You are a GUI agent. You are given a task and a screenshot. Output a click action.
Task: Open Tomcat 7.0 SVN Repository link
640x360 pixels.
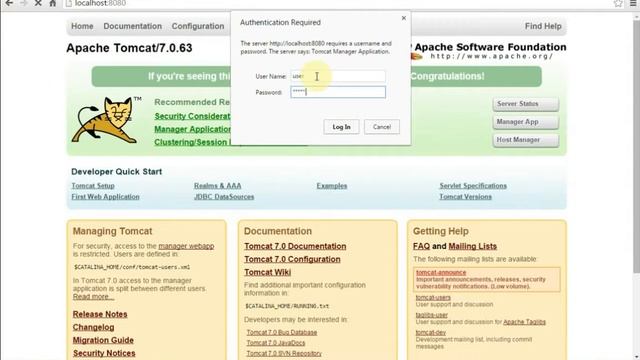tap(284, 353)
